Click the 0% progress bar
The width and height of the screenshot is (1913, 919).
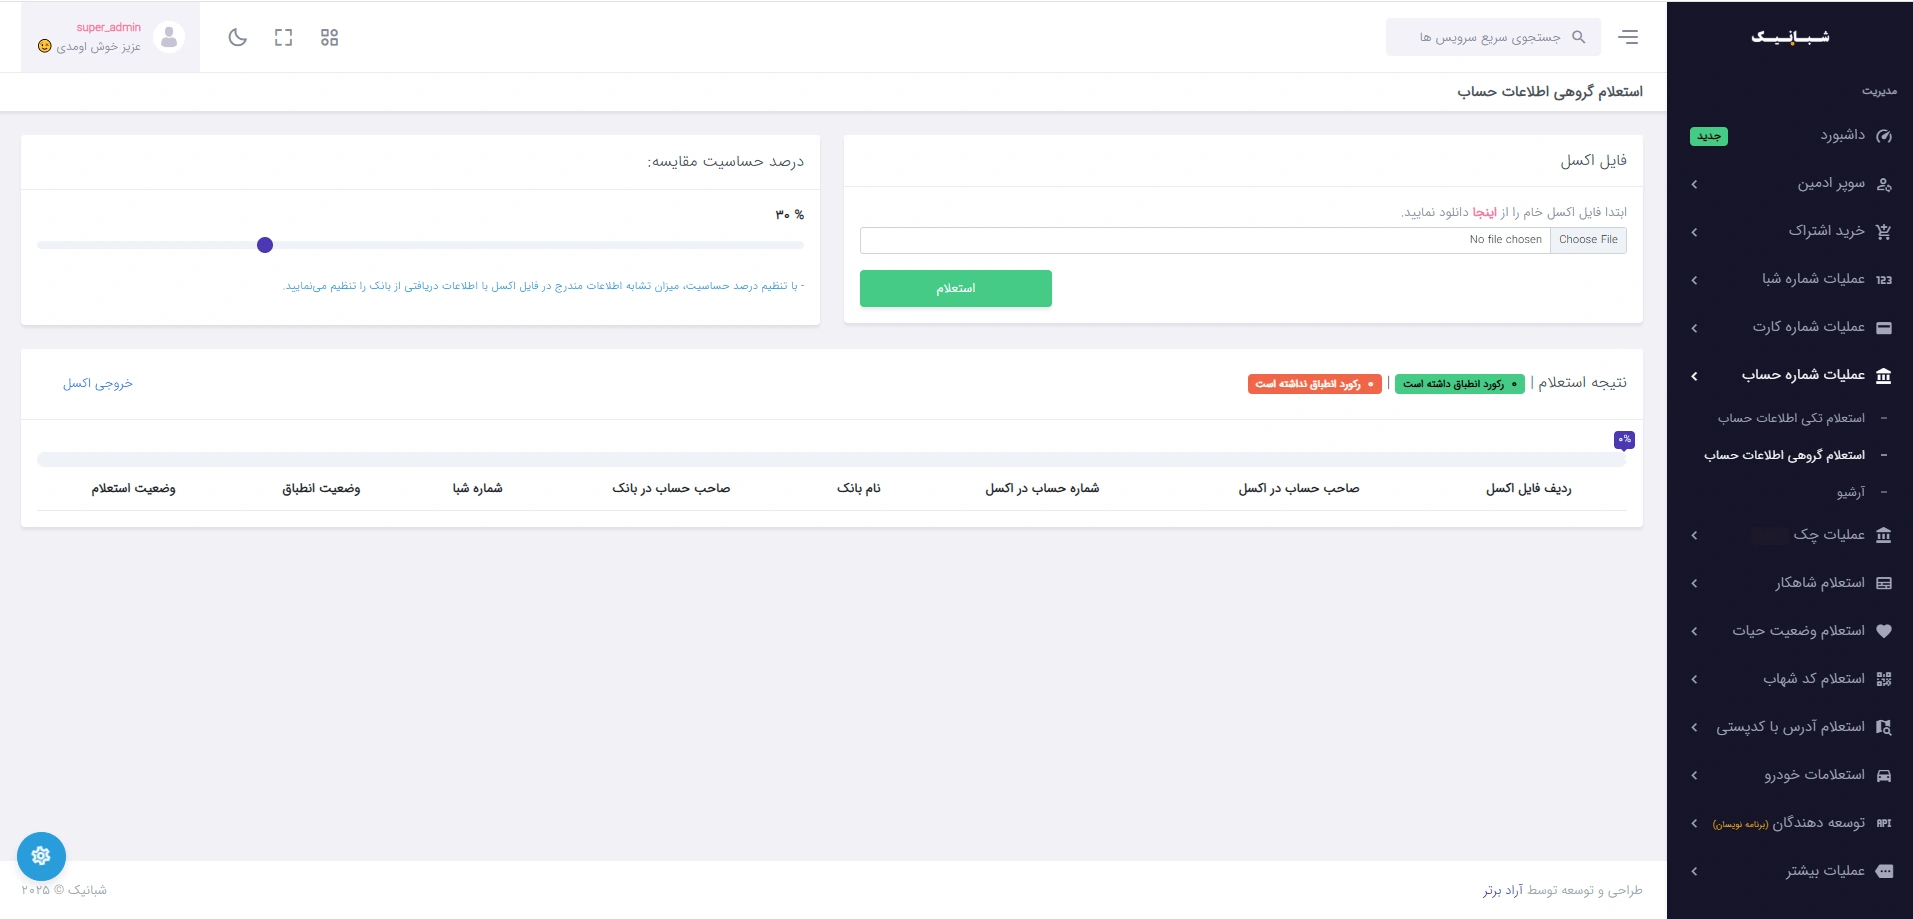coord(832,459)
